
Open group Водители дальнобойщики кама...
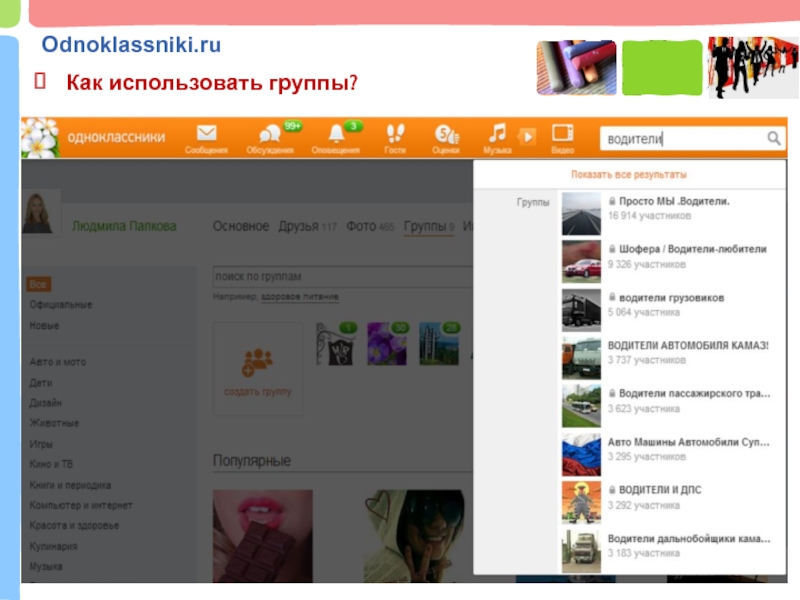[689, 538]
